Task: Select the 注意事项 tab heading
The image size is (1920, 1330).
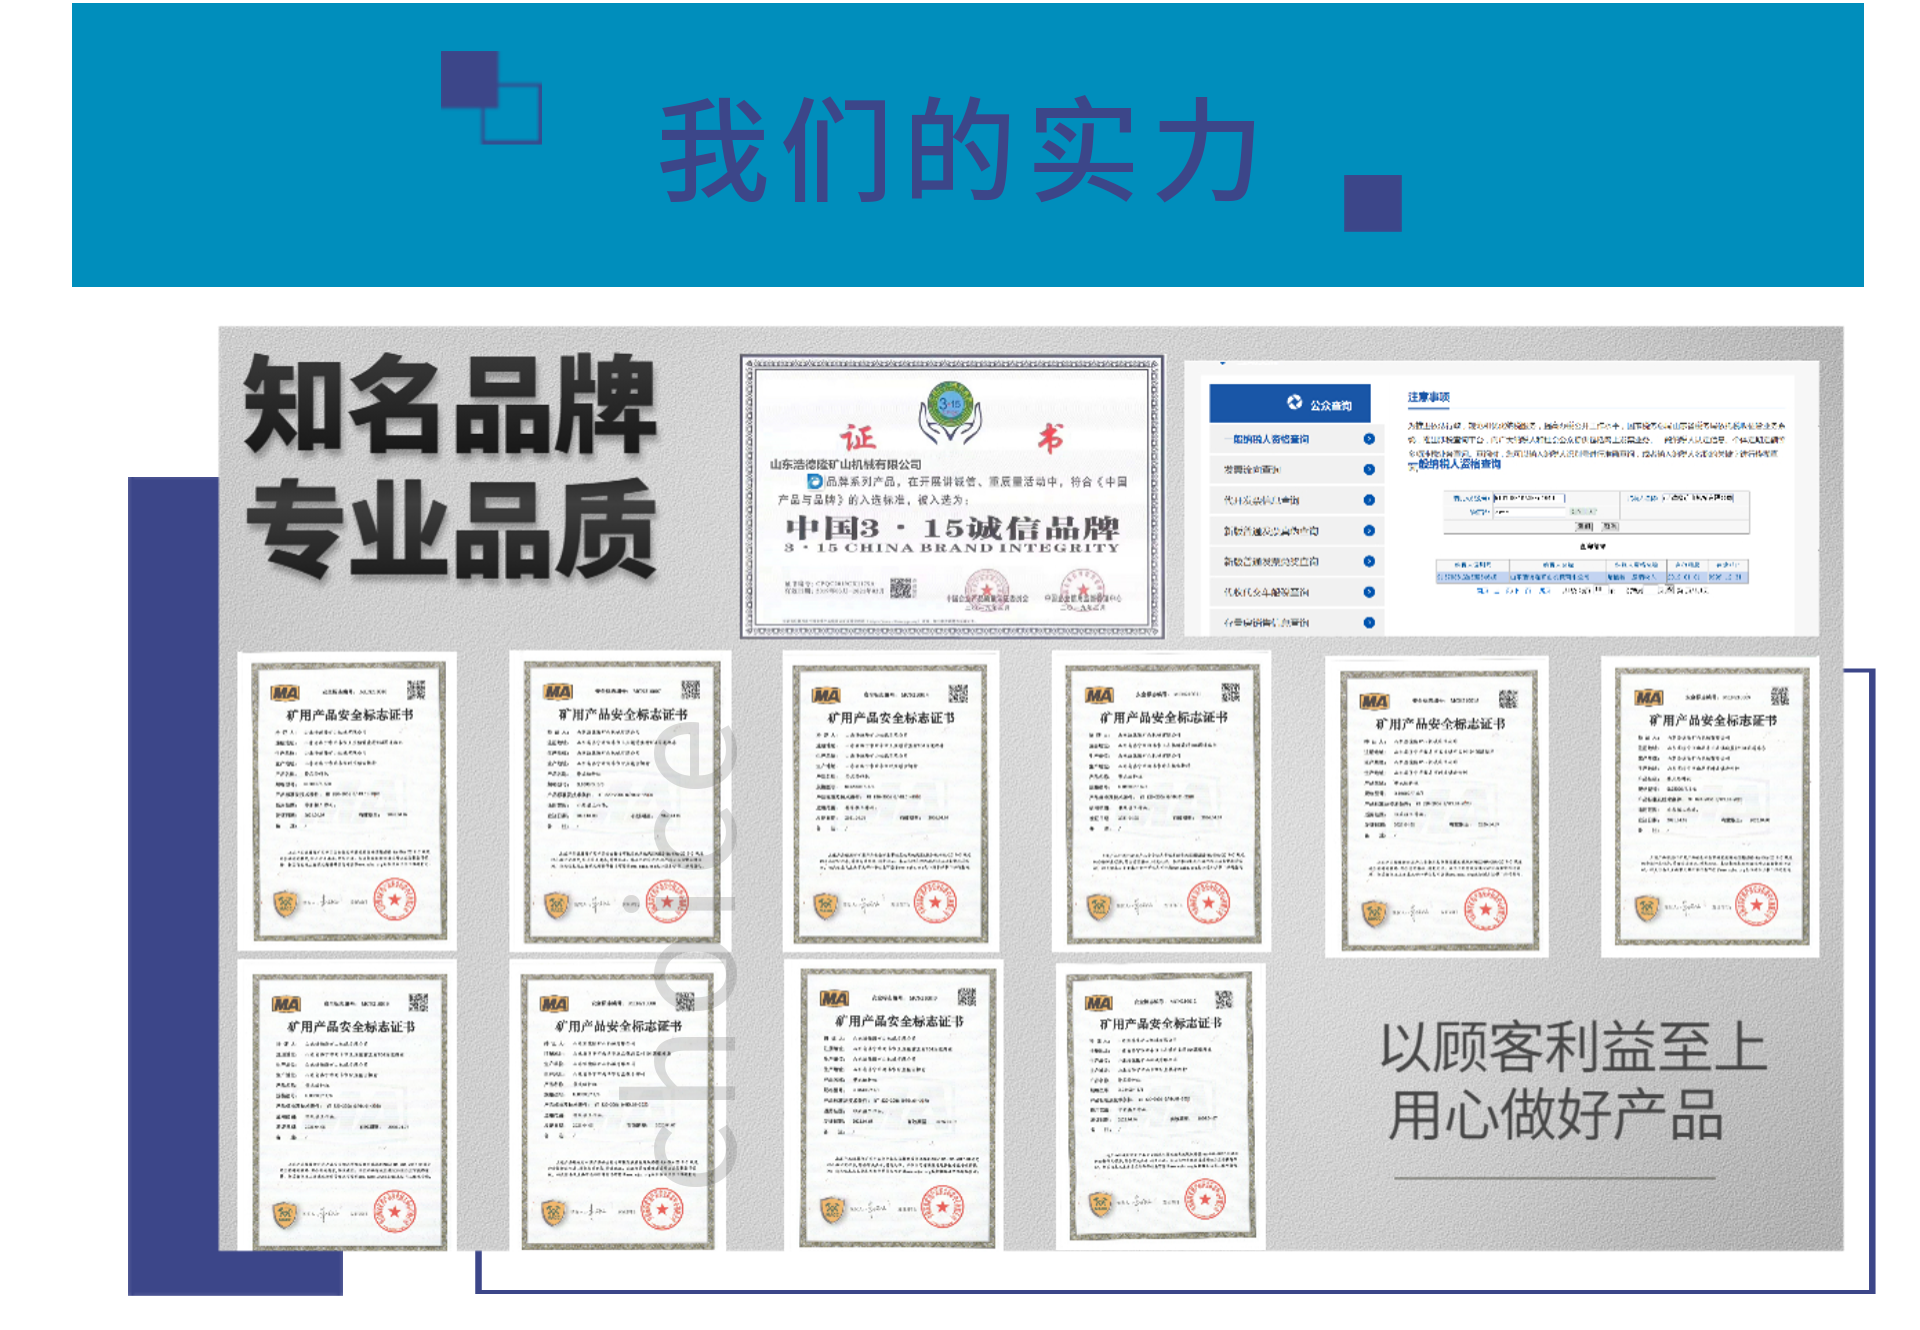Action: (1428, 397)
